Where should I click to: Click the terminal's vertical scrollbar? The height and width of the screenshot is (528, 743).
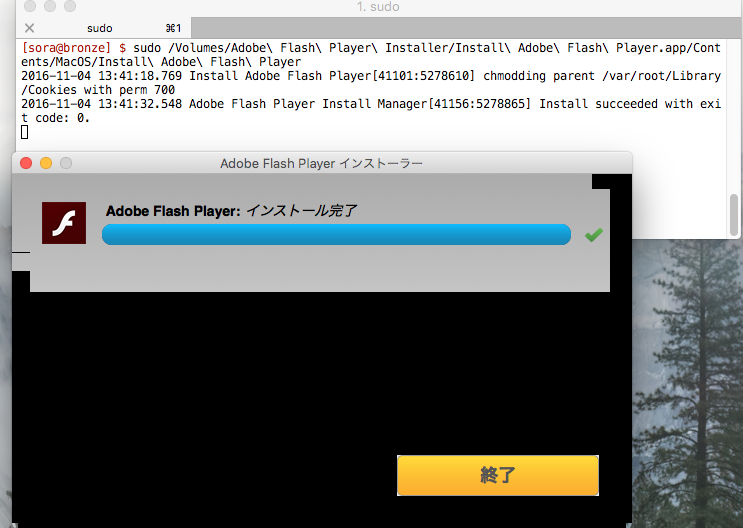734,212
